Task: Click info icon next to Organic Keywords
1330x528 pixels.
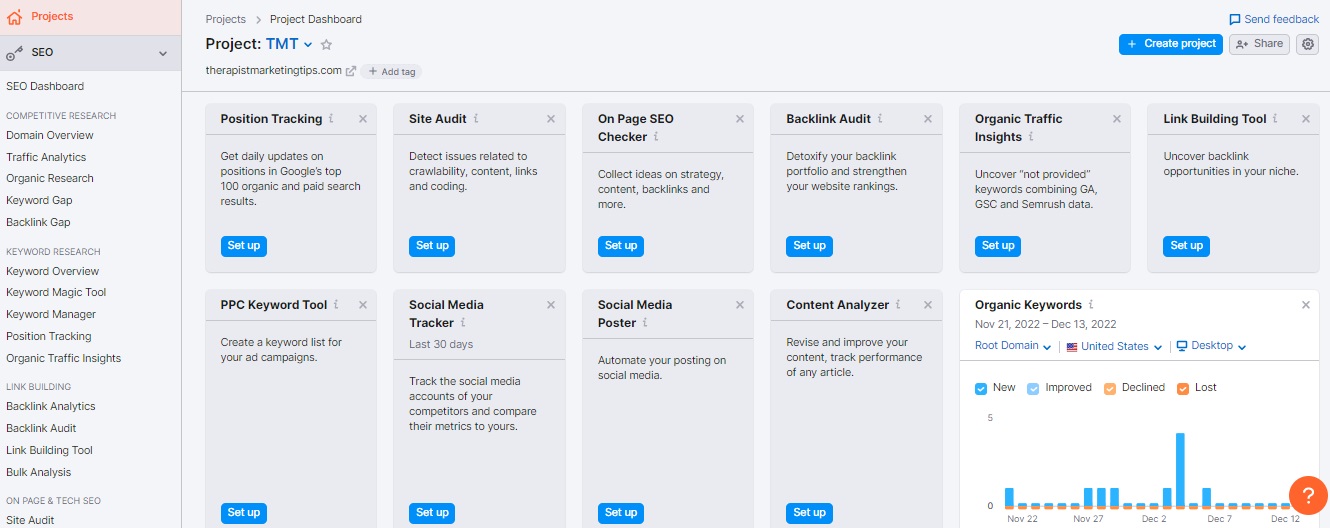Action: 1091,304
